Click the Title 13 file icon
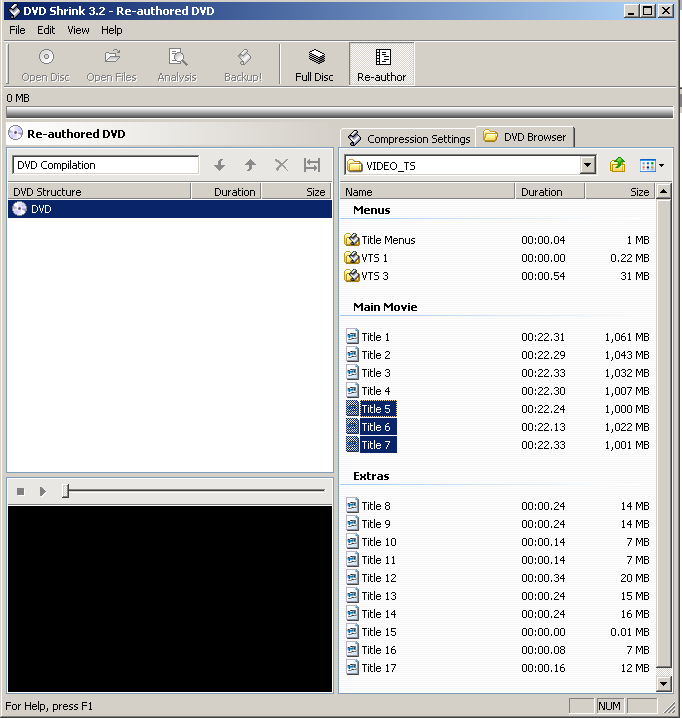Image resolution: width=682 pixels, height=718 pixels. pyautogui.click(x=352, y=596)
